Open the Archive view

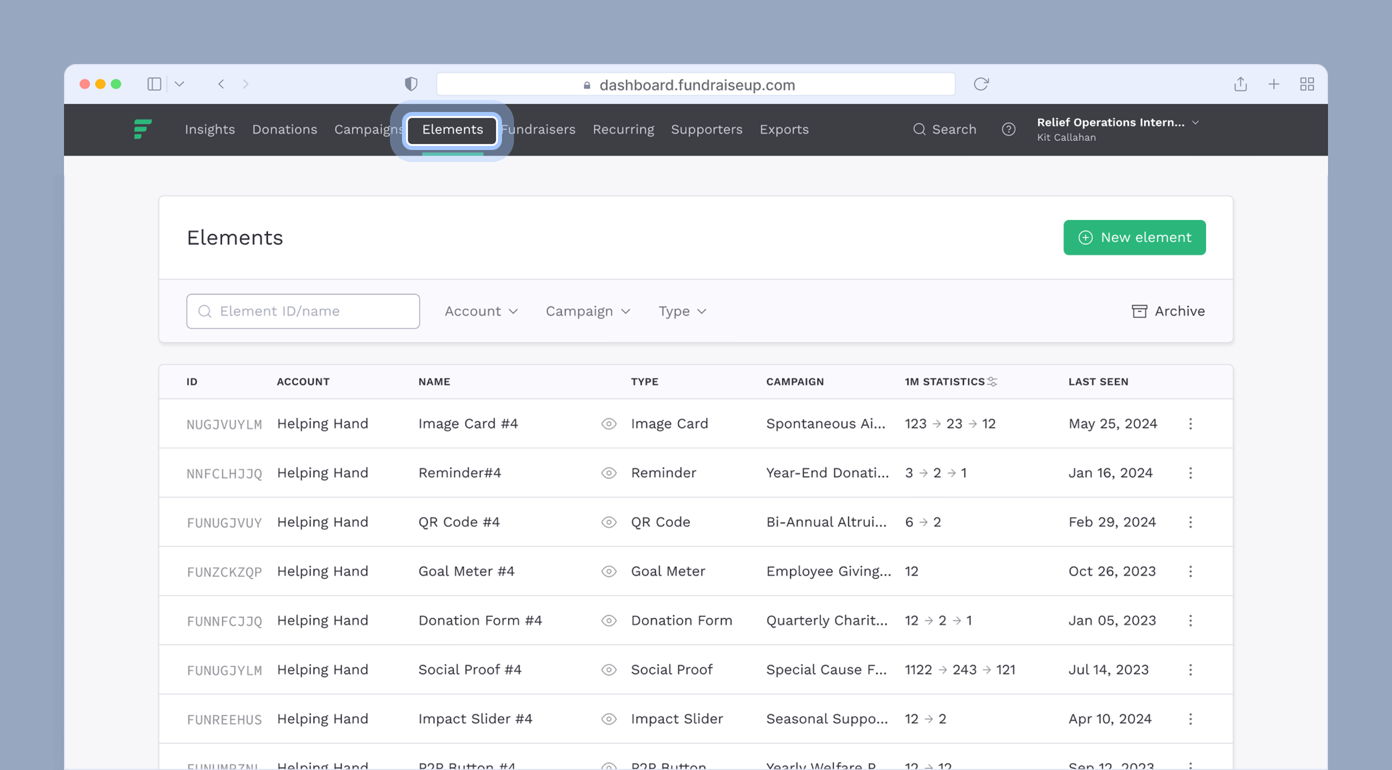coord(1168,311)
